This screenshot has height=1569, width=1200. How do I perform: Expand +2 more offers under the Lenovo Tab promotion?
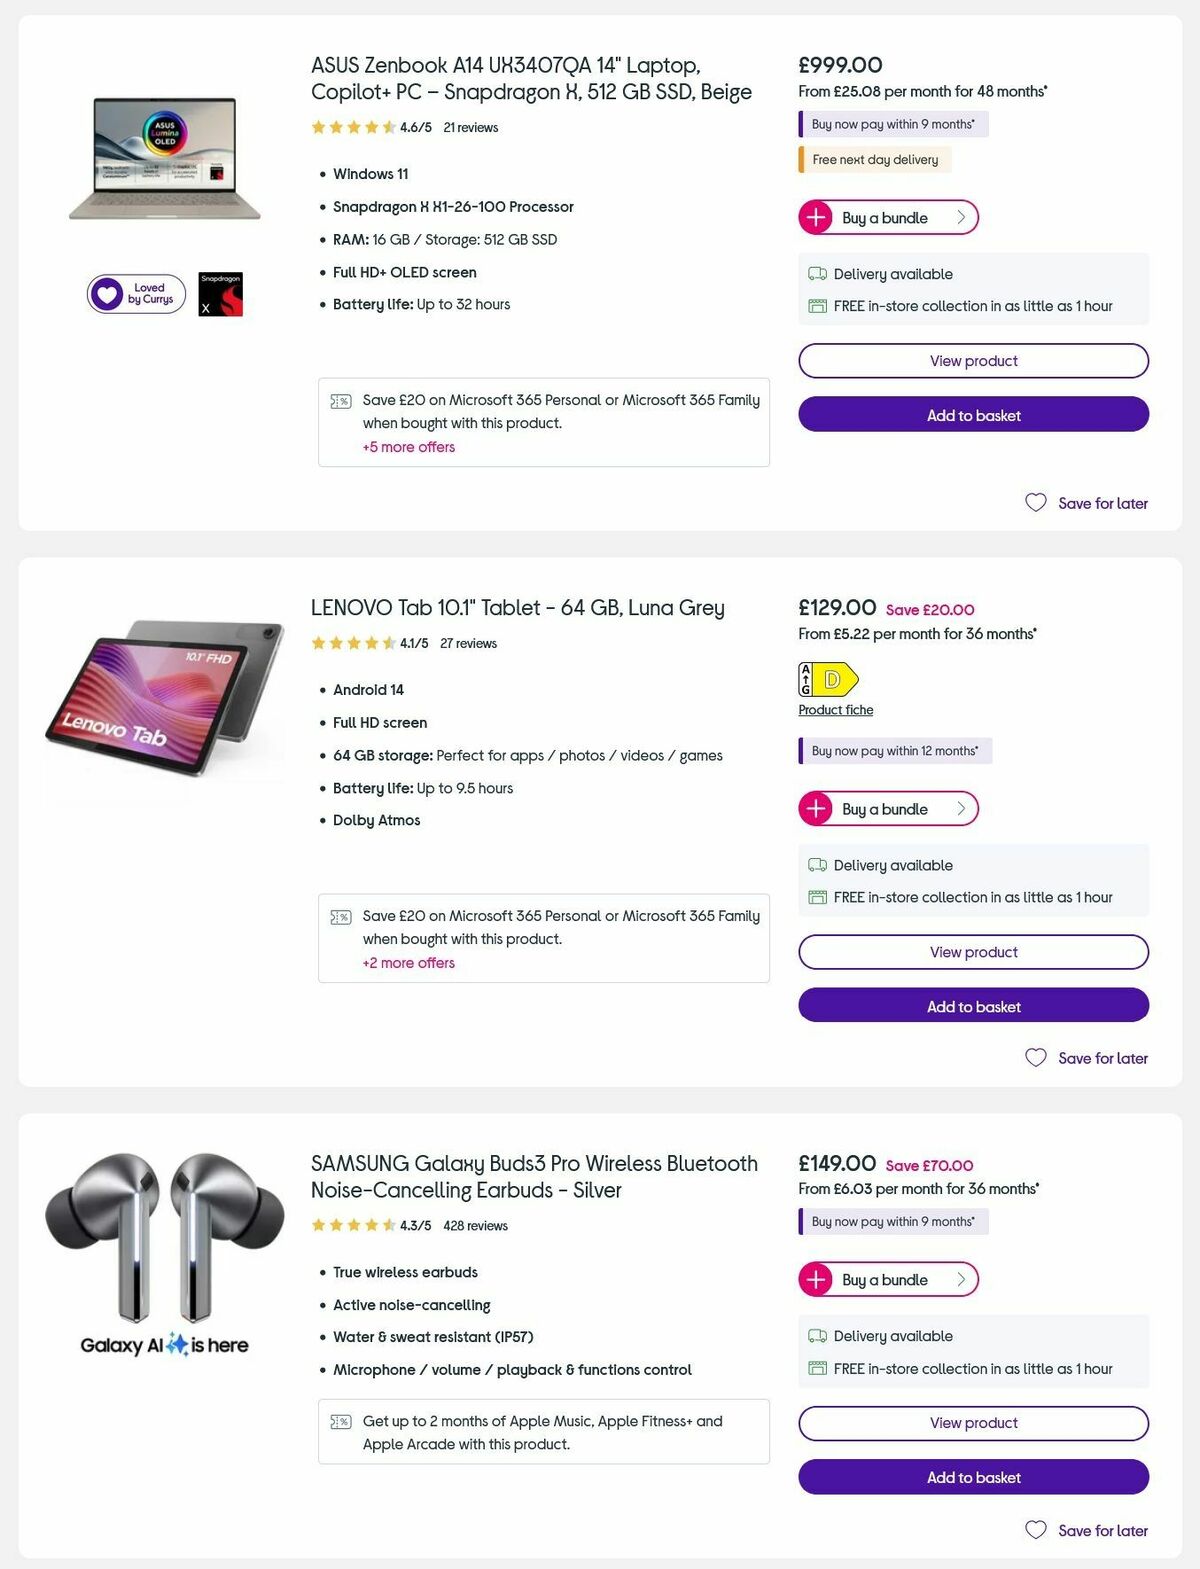coord(408,963)
